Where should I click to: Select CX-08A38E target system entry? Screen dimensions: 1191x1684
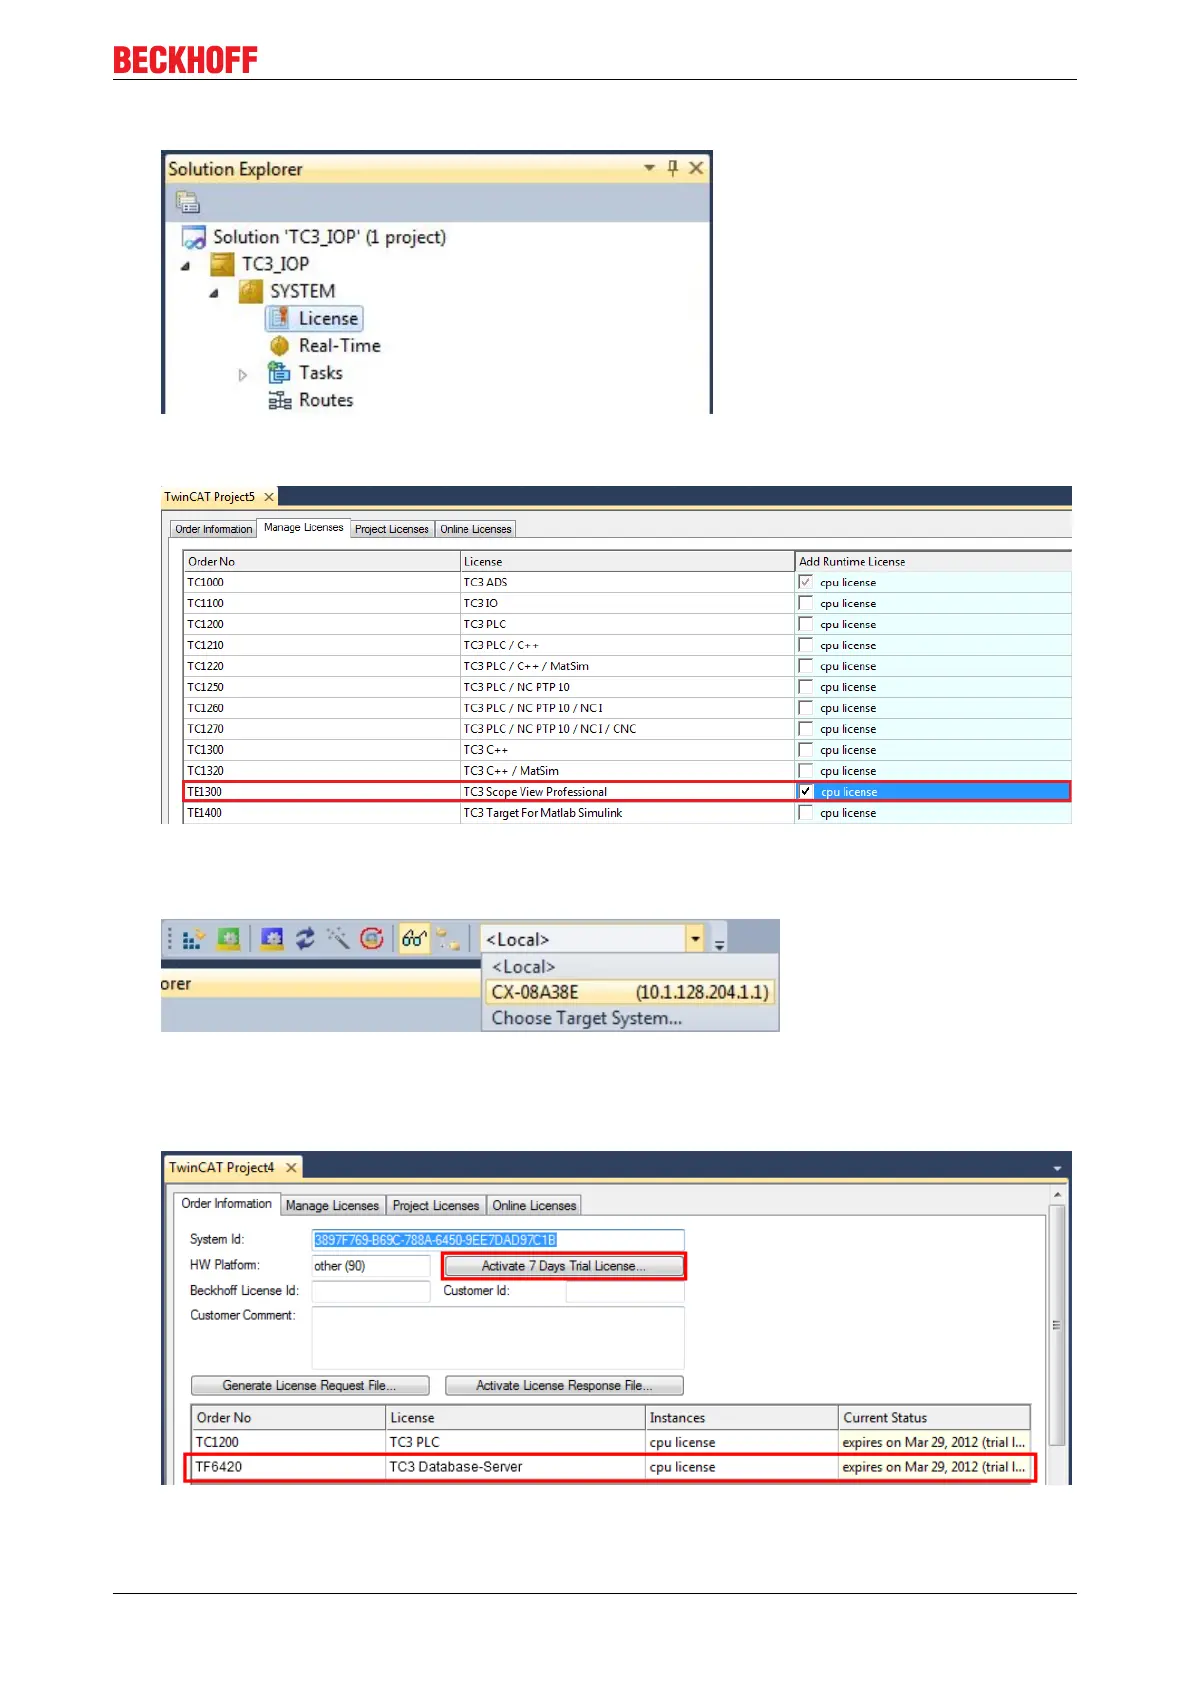tap(629, 992)
